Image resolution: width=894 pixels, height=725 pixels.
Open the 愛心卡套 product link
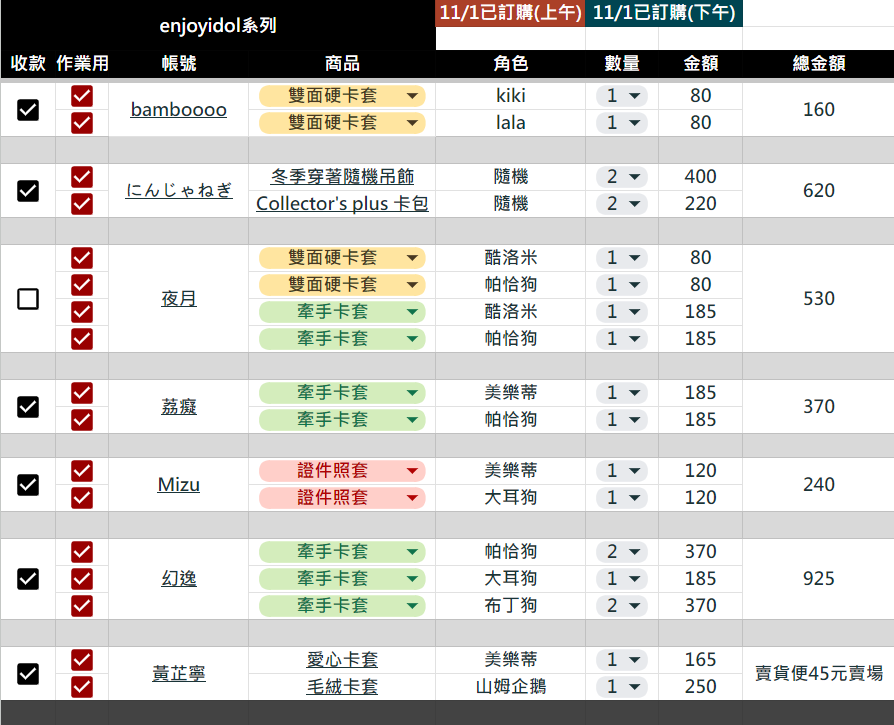(x=342, y=660)
